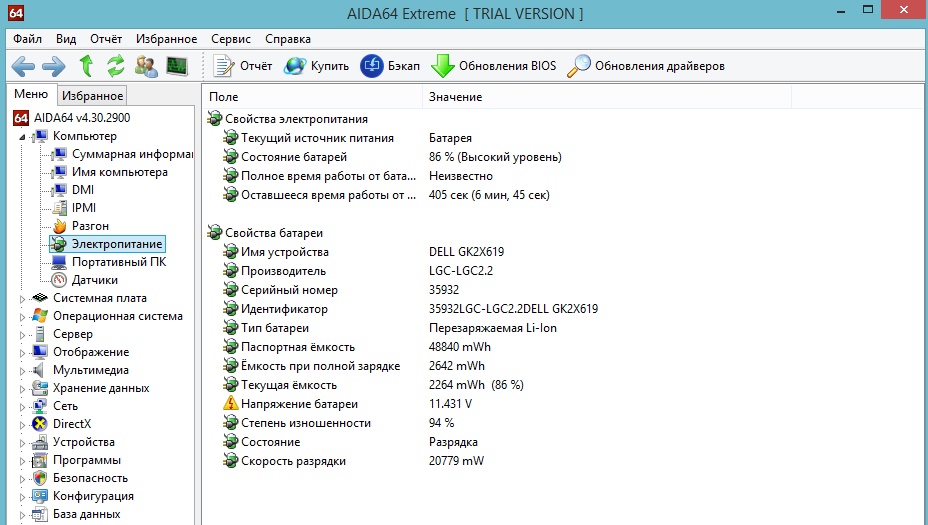Expand the Системная плата node

coord(22,299)
